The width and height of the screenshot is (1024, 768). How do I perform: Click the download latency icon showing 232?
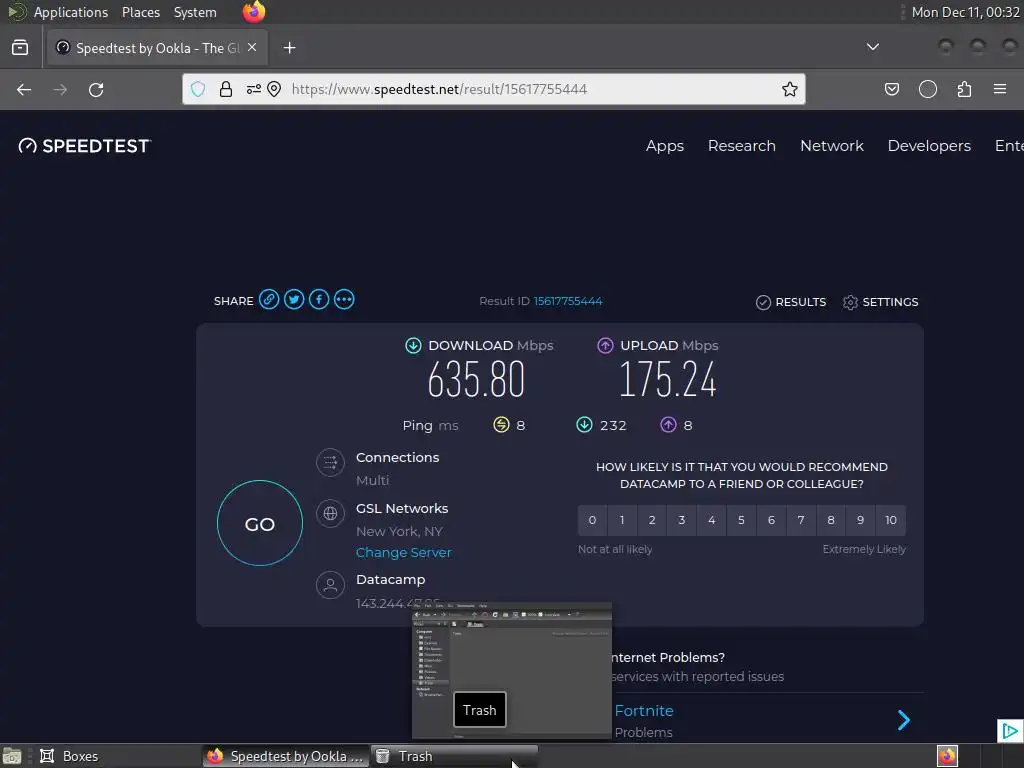(x=584, y=425)
